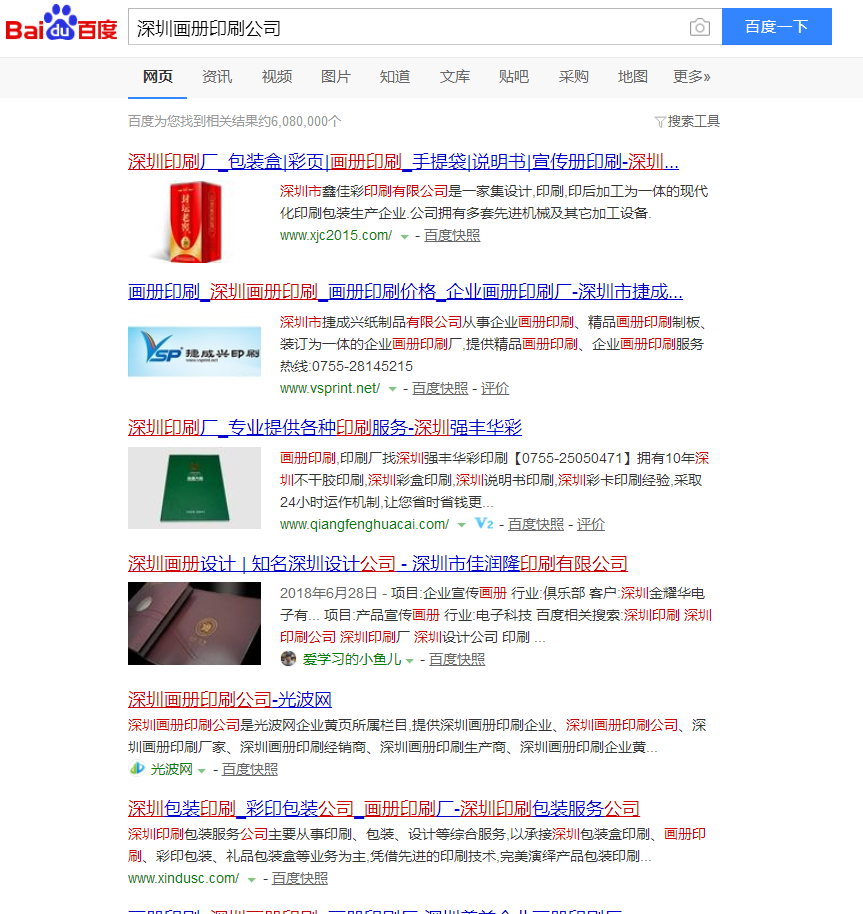Screen dimensions: 863x914
Task: Click the V2 verification badge icon
Action: coord(484,523)
